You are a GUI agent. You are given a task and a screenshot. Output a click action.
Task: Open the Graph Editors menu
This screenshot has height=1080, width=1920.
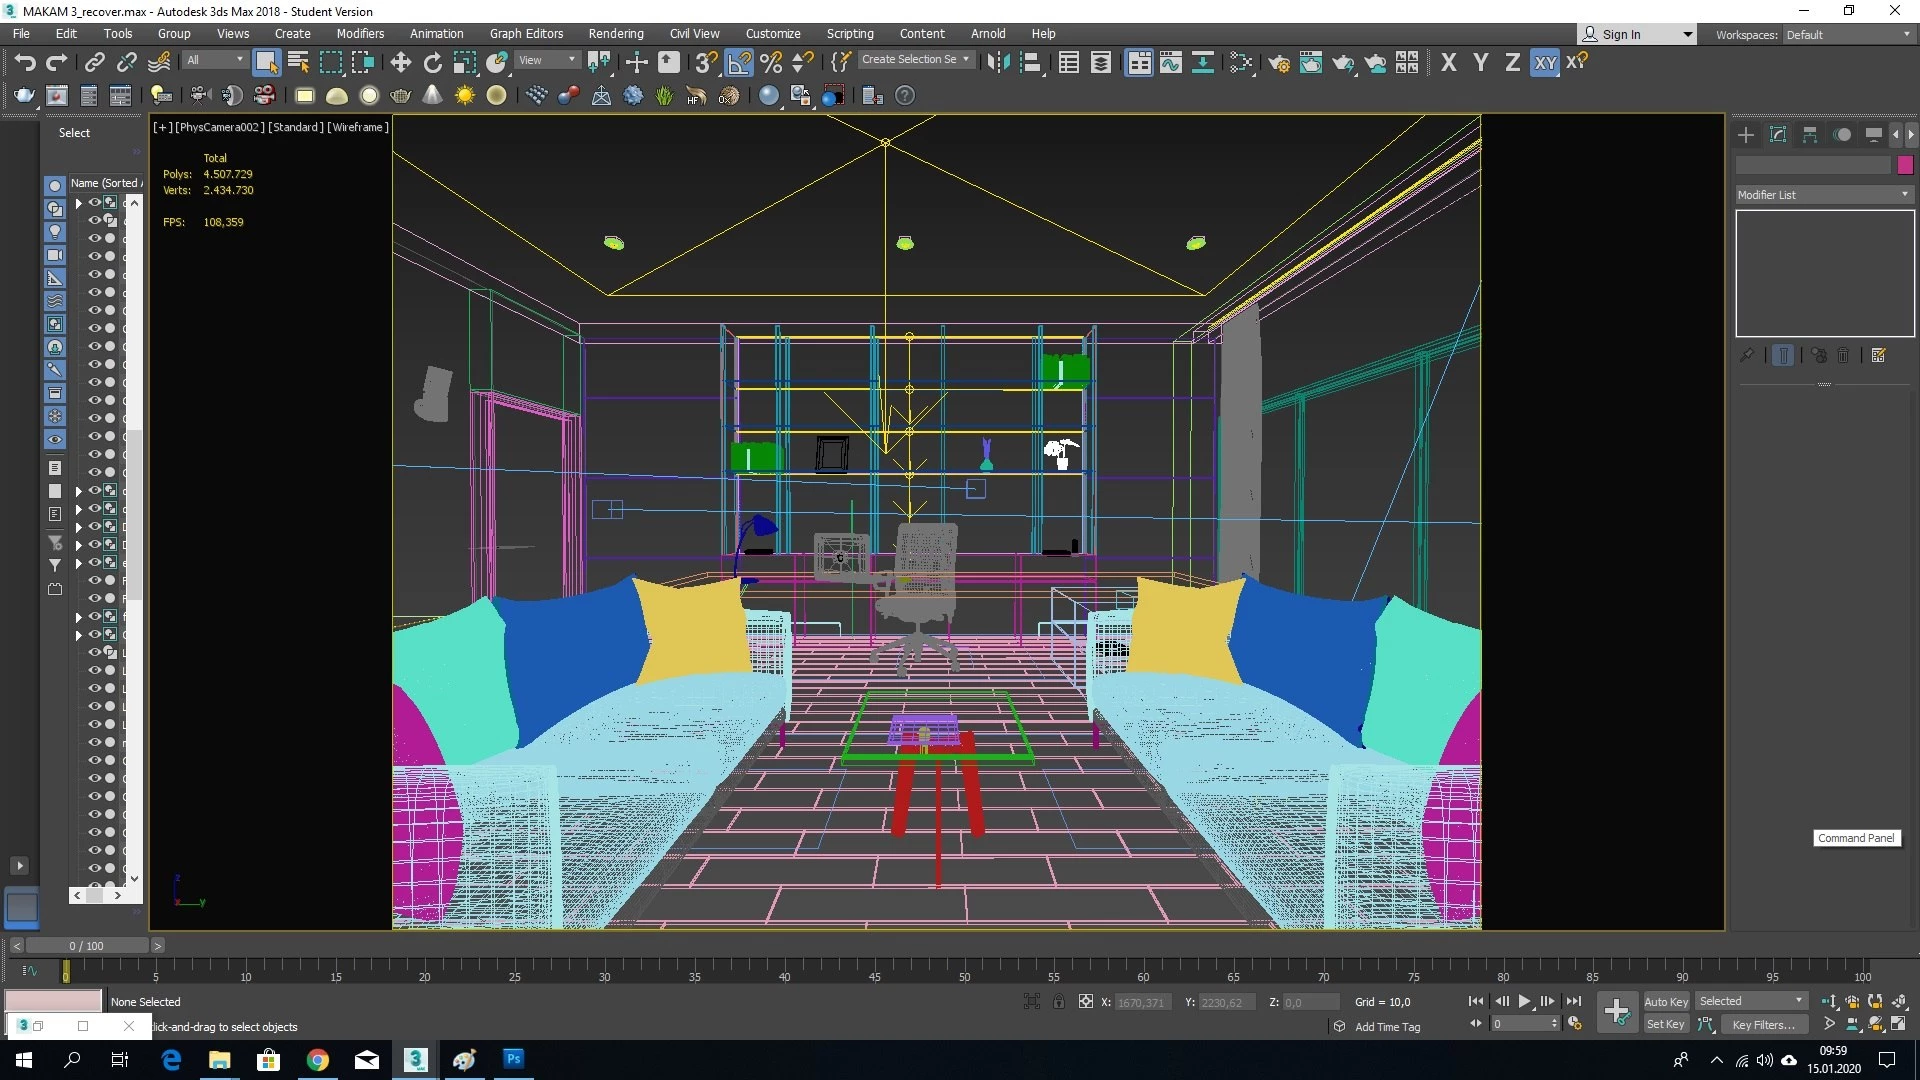[526, 33]
